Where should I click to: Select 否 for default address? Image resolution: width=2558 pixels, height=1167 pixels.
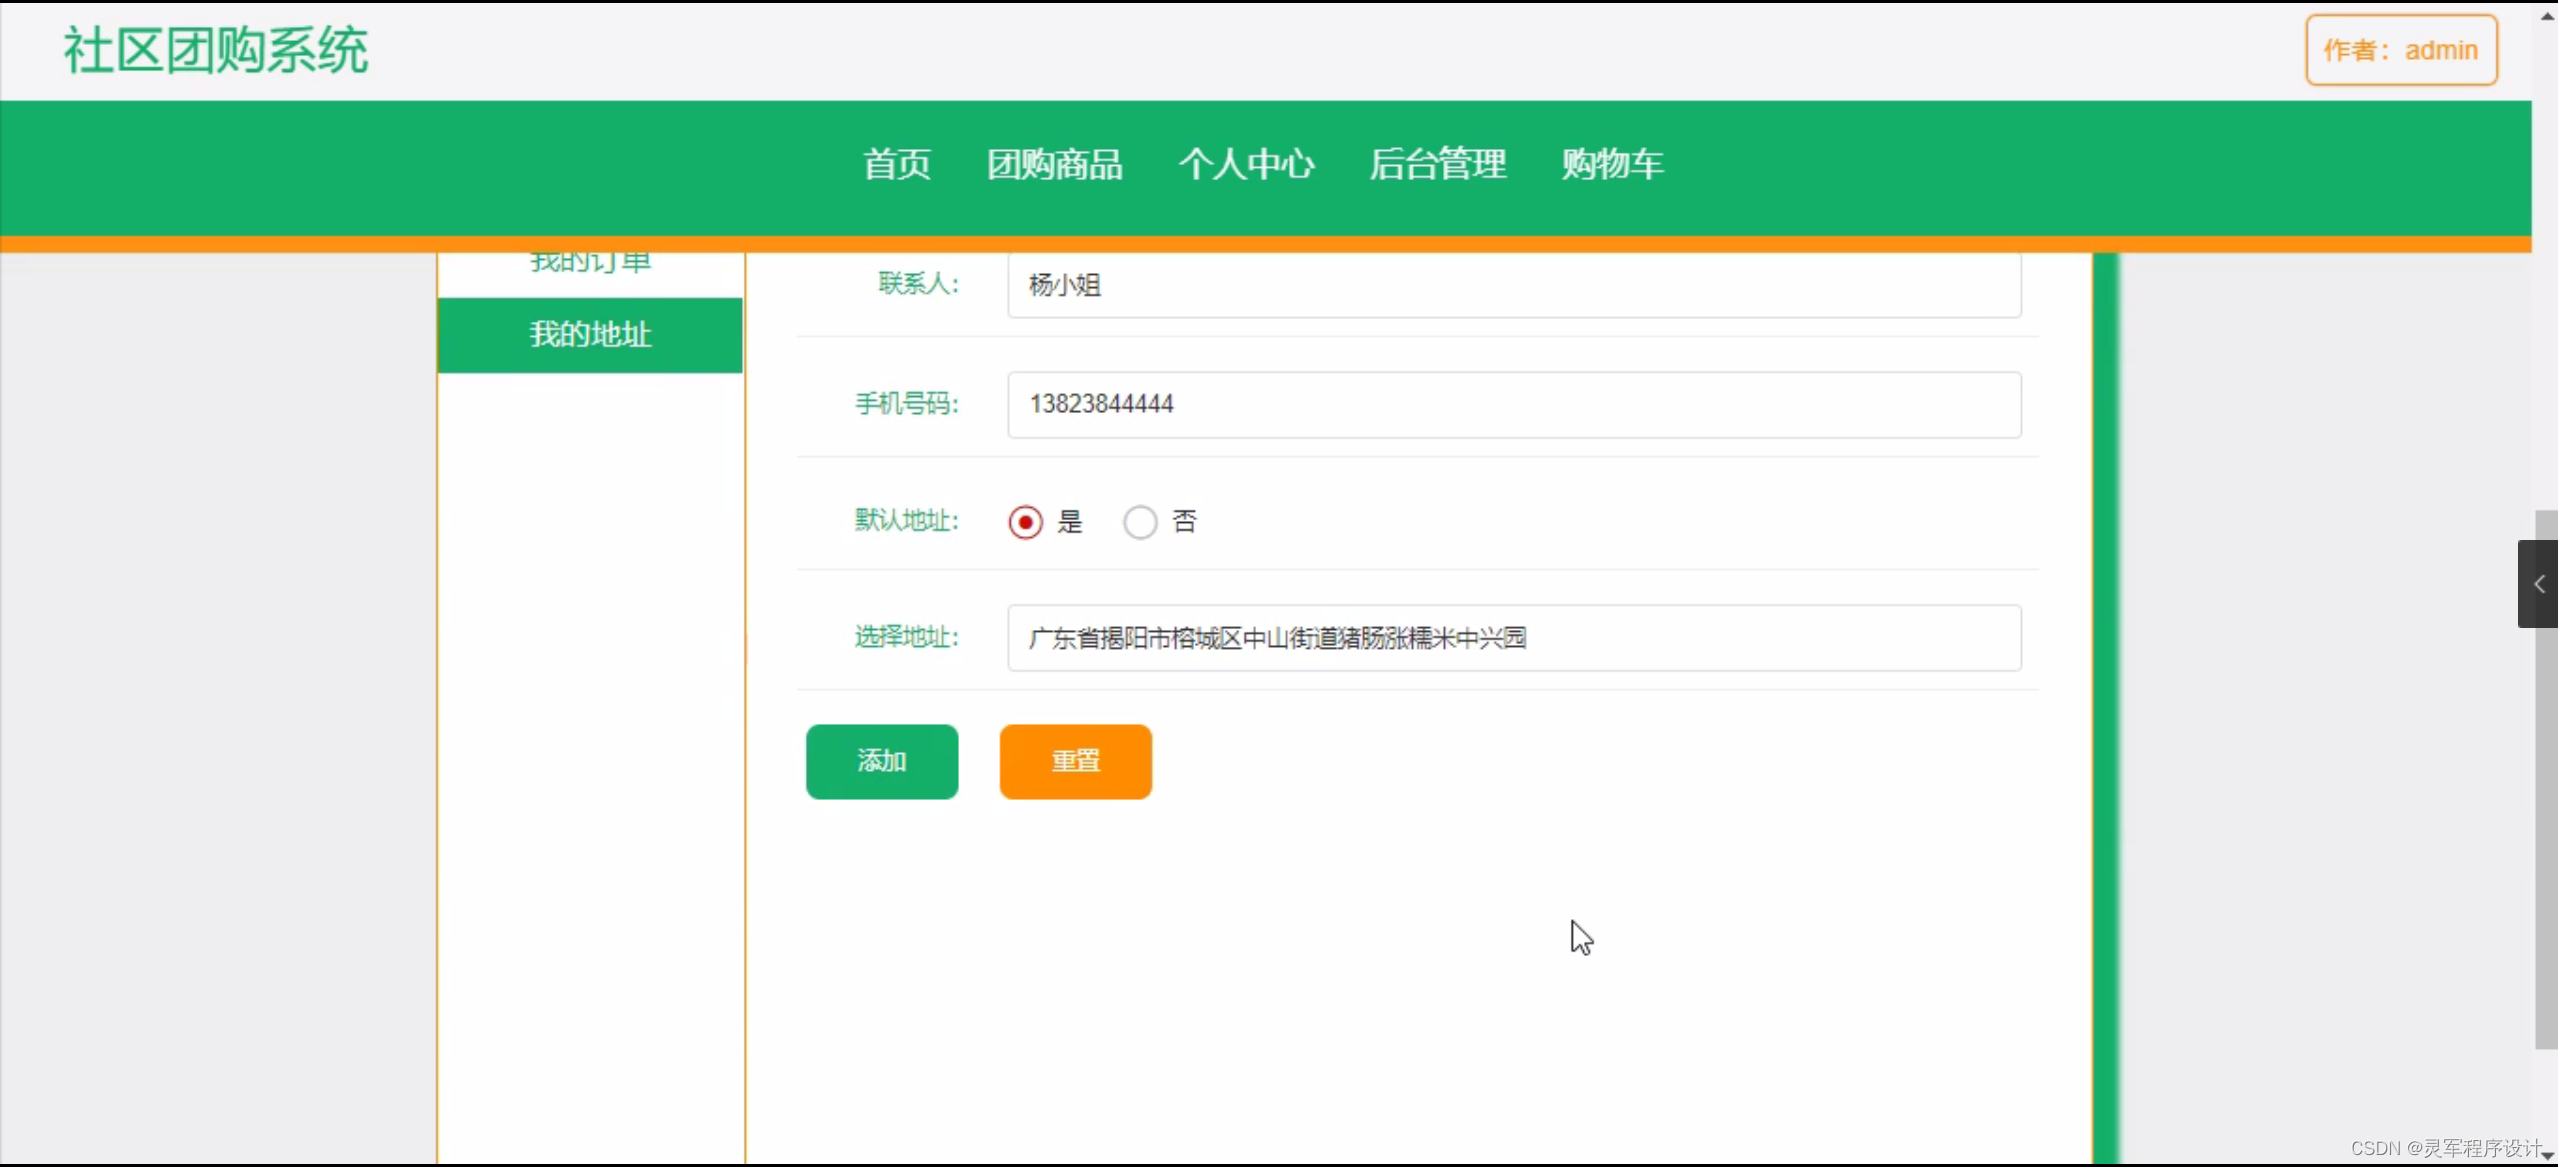pyautogui.click(x=1140, y=522)
